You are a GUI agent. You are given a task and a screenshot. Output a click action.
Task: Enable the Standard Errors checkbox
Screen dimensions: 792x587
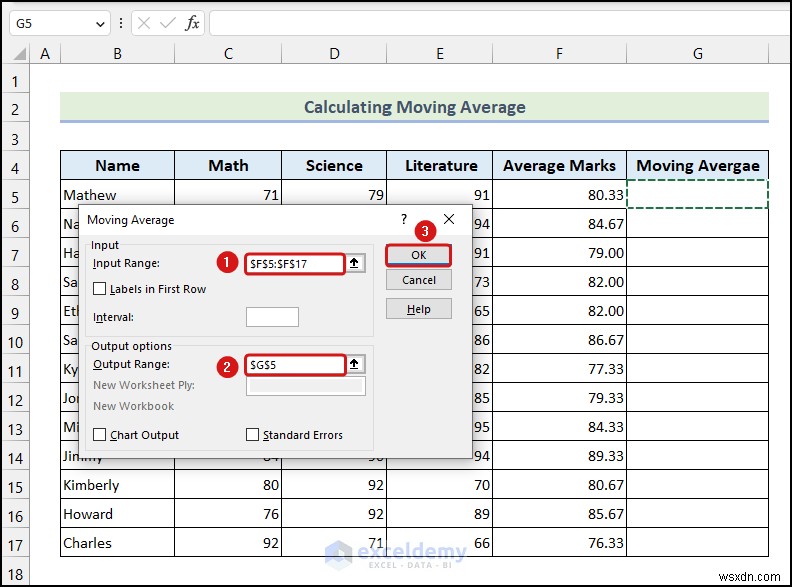point(252,435)
